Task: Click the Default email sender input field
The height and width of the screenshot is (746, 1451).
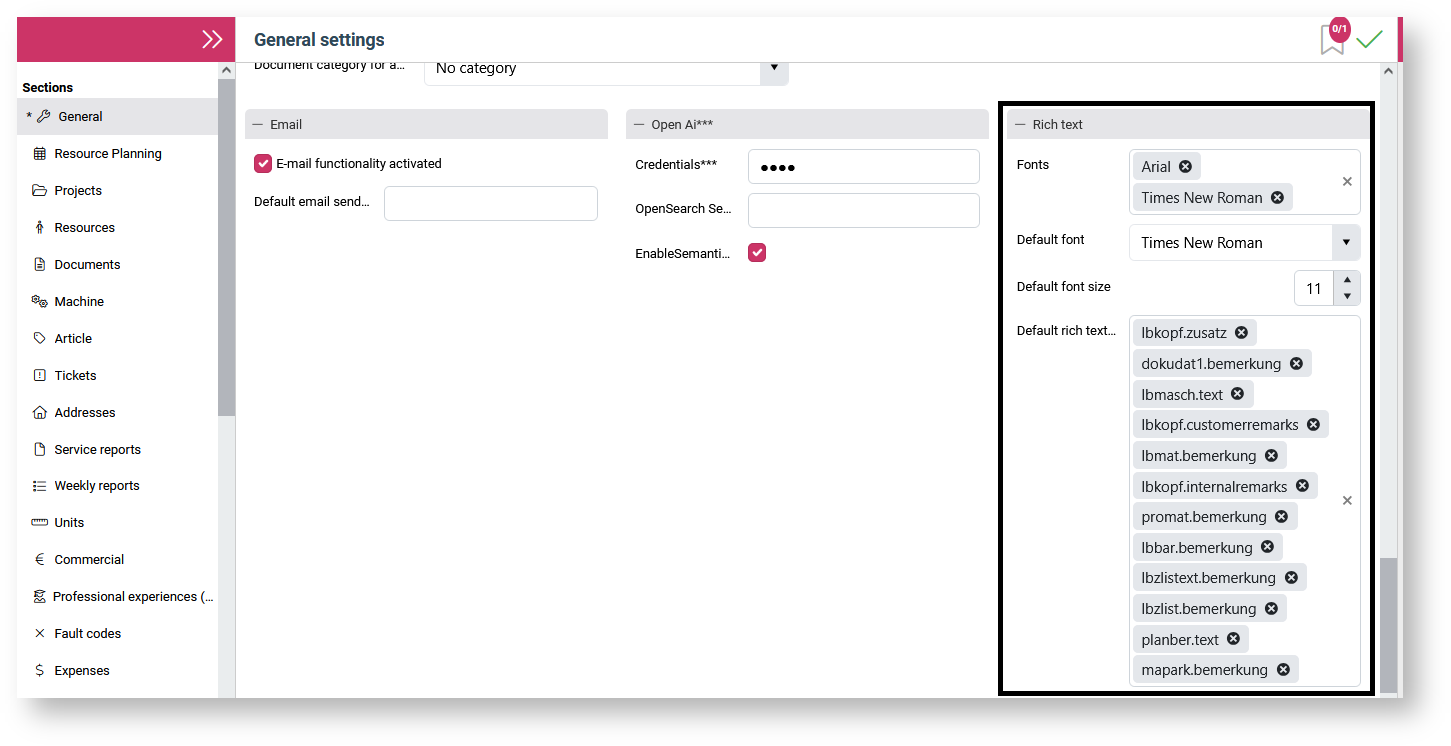Action: 490,203
